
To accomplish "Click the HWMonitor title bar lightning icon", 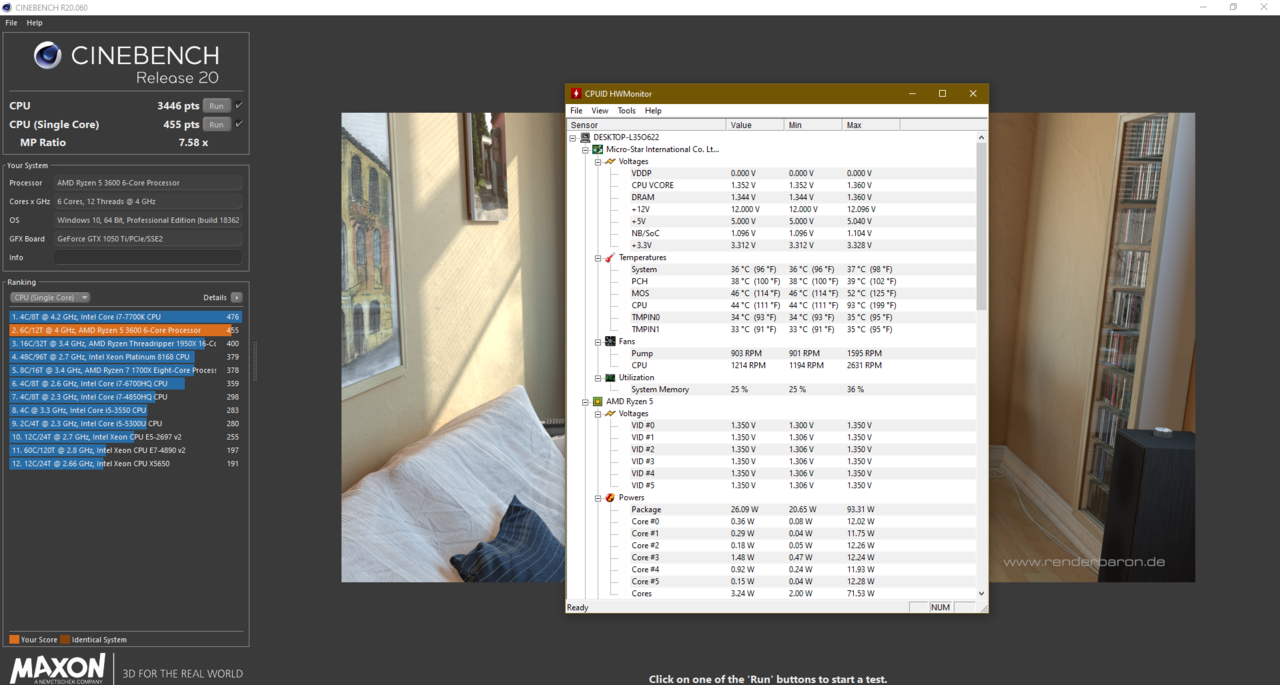I will click(576, 93).
